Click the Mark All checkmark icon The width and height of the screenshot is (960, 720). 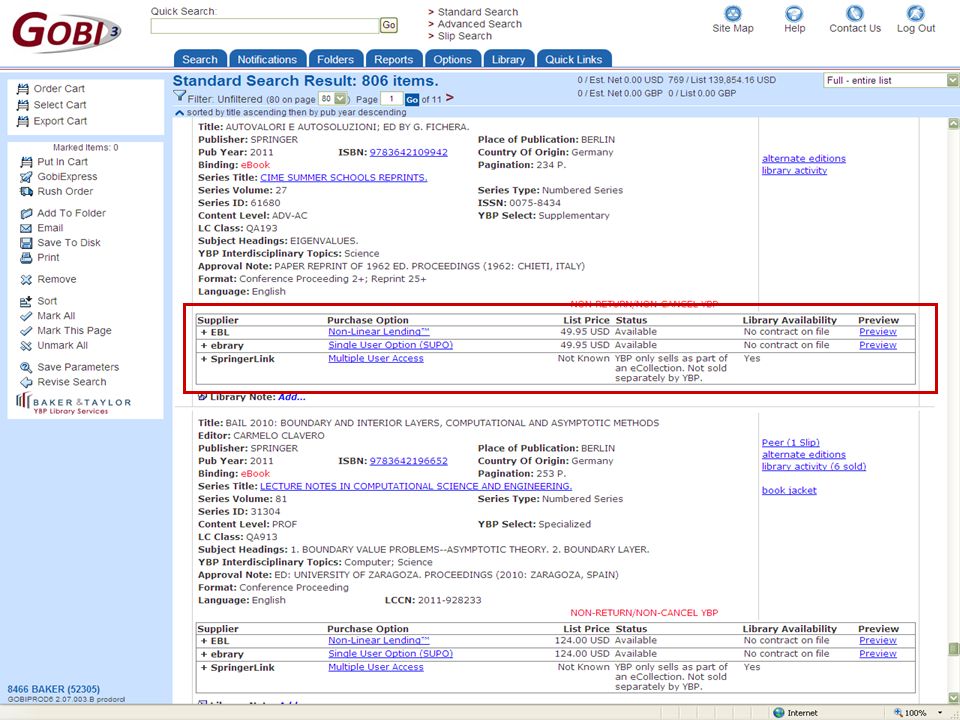(x=26, y=317)
